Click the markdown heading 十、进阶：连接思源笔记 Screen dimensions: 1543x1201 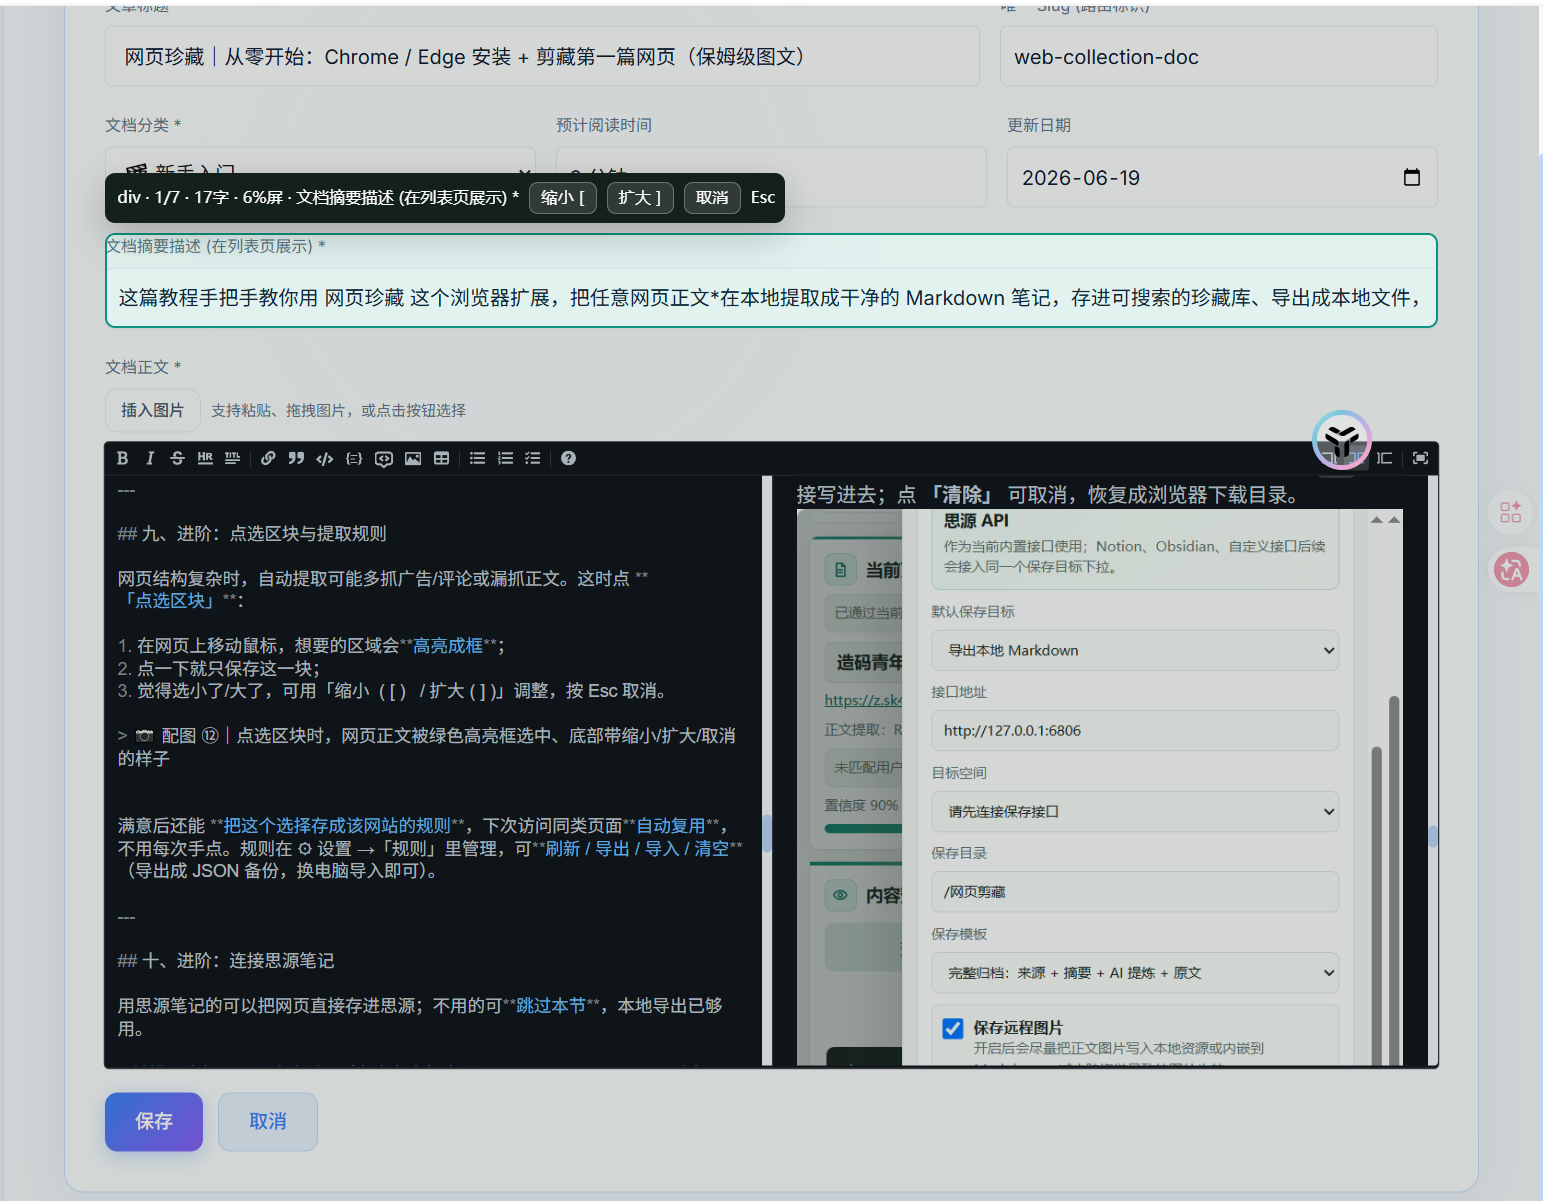(x=226, y=961)
